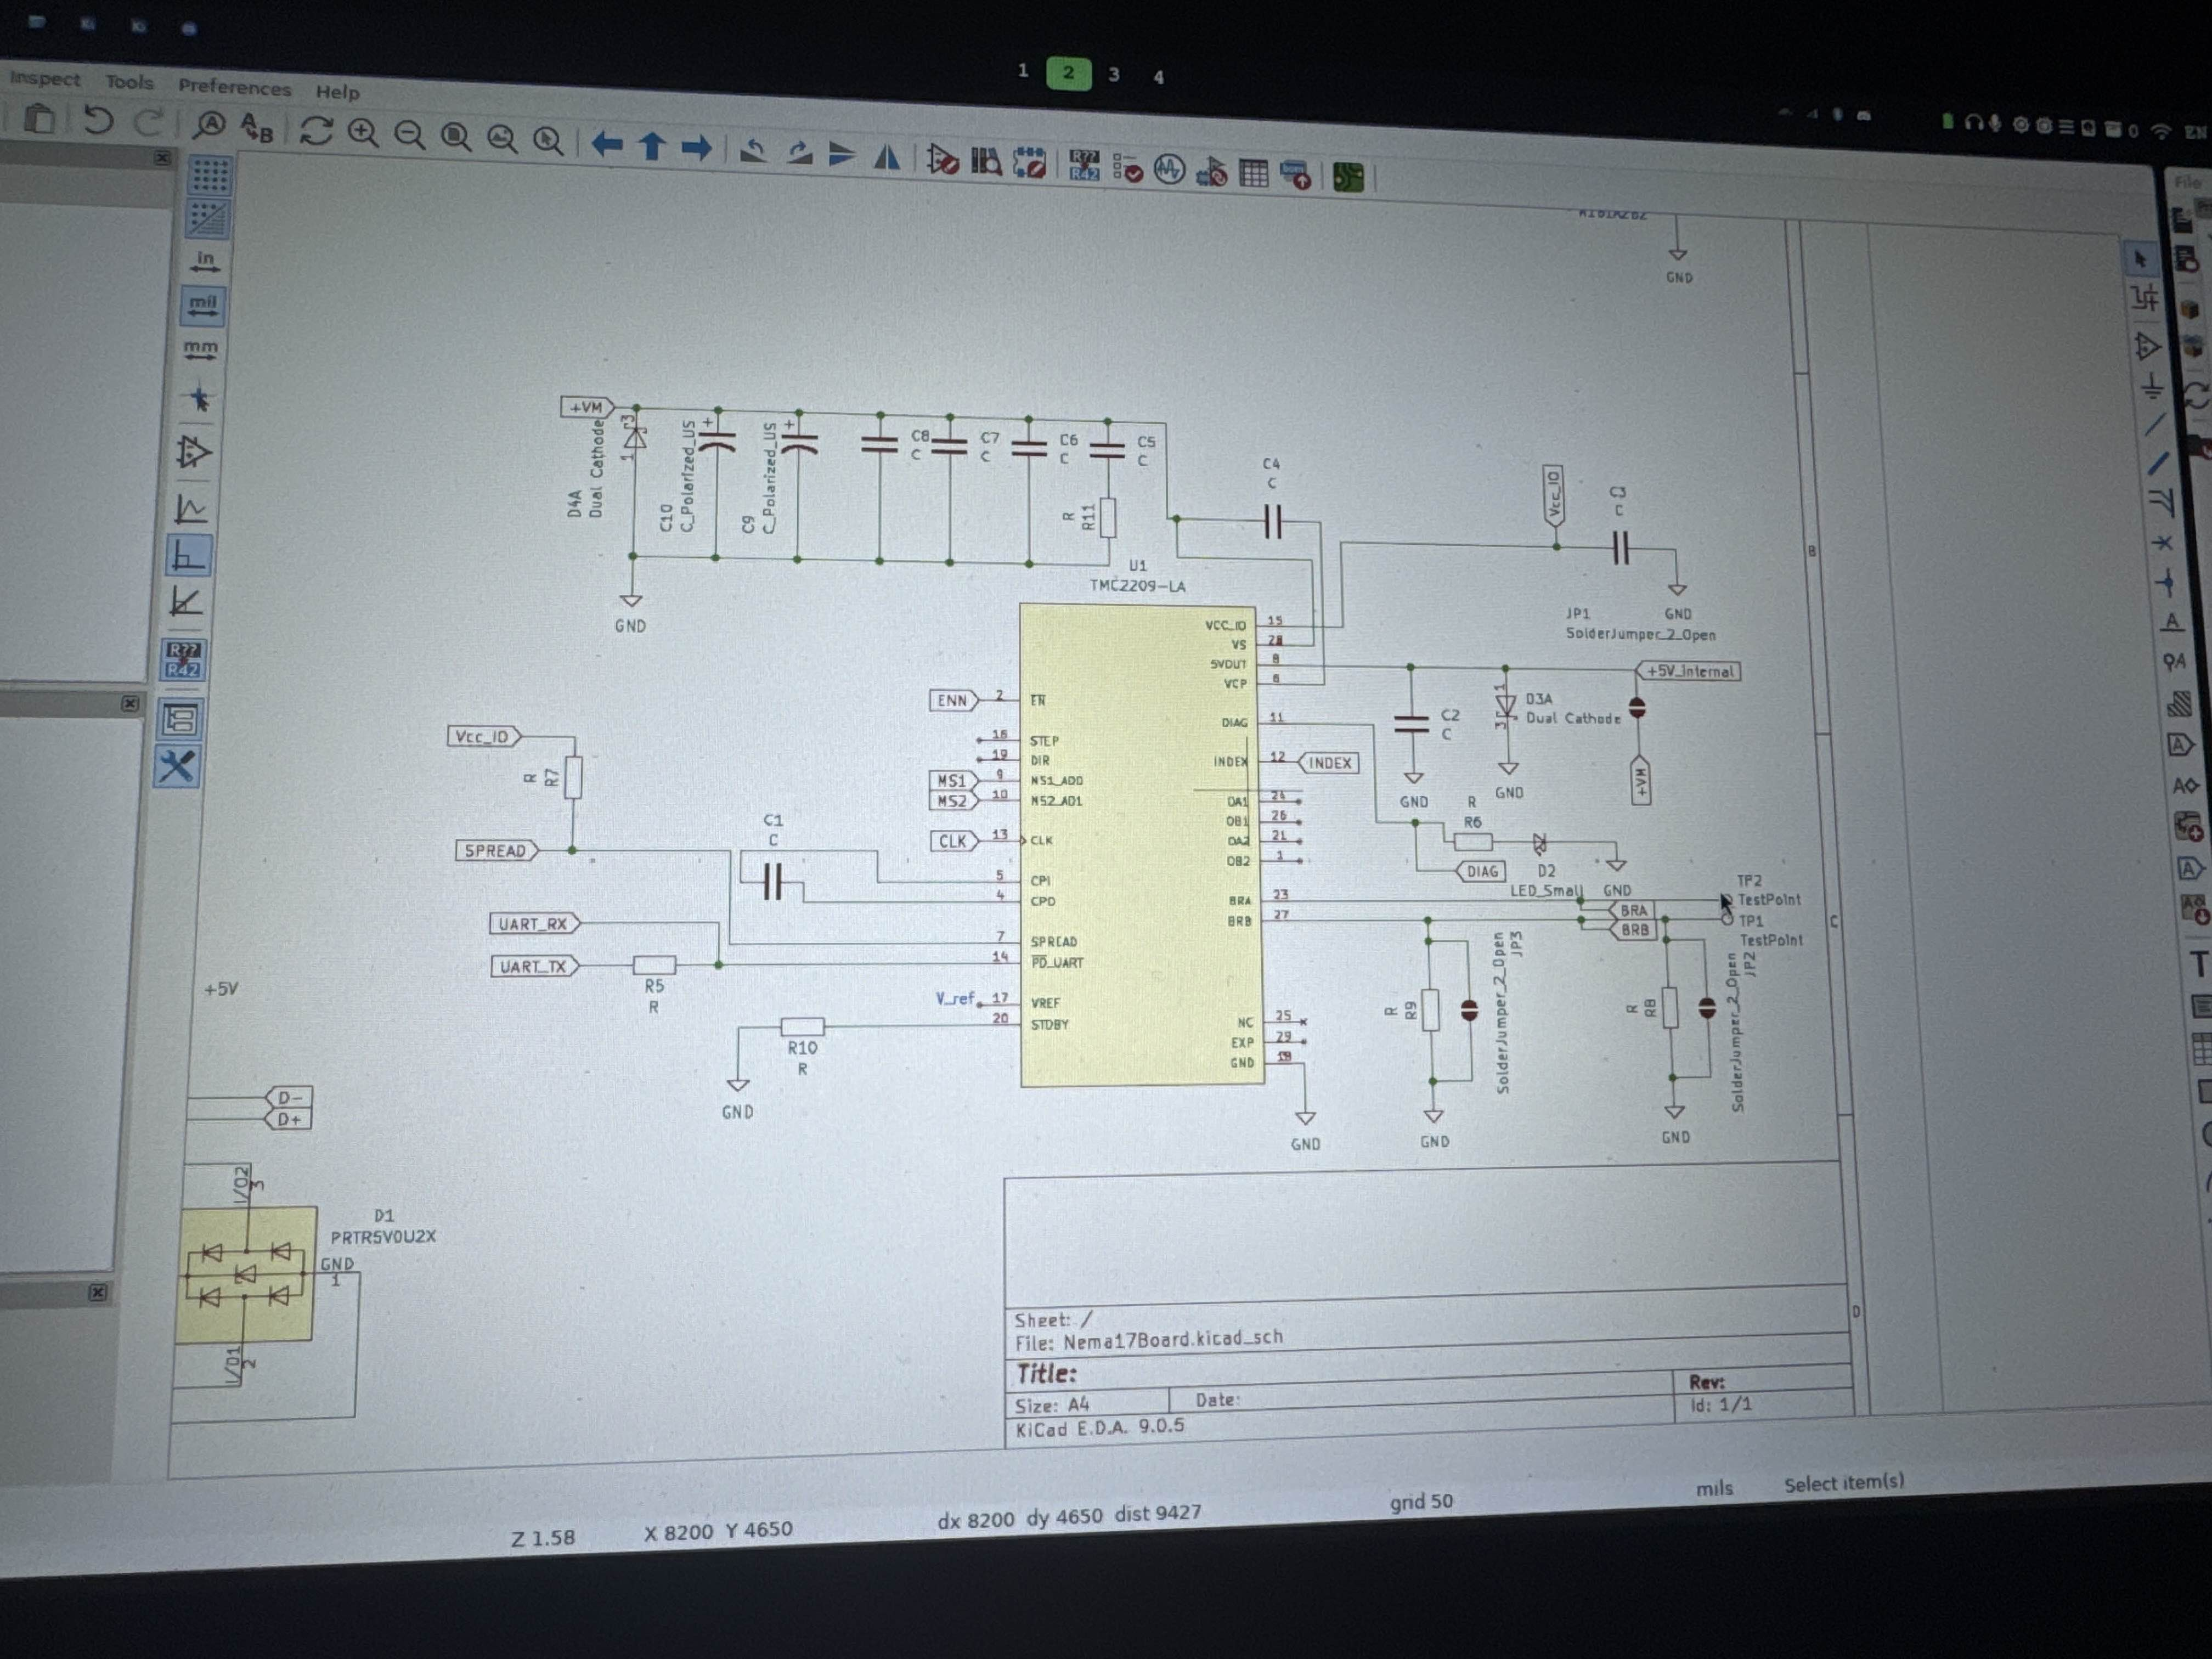Click the annotate schematic R42 toolbar icon

tap(1084, 167)
